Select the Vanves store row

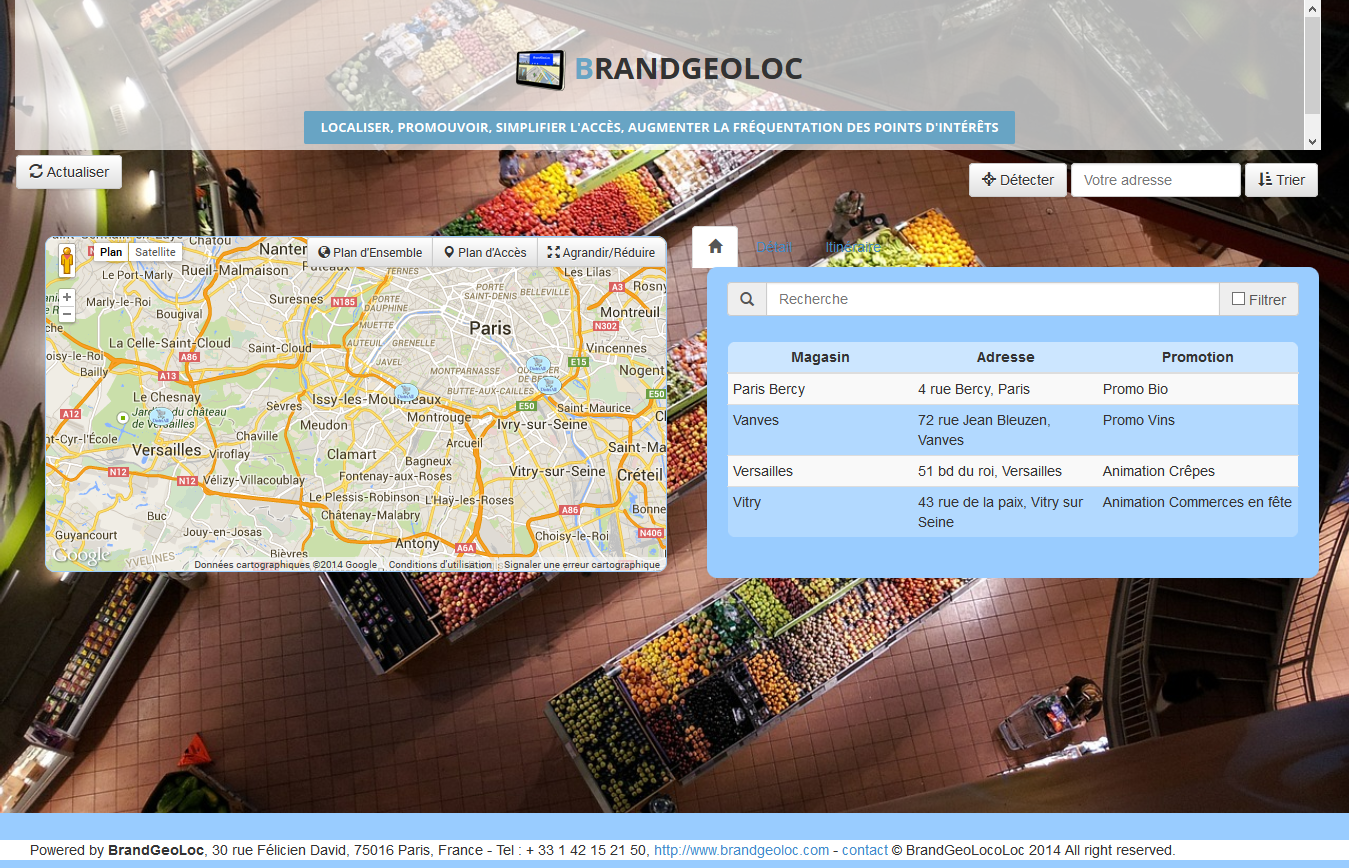click(1012, 430)
